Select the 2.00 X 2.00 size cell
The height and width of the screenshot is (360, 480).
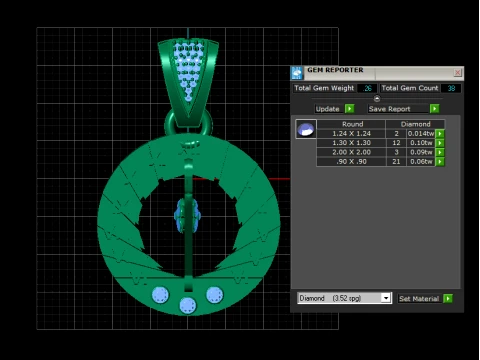click(351, 152)
